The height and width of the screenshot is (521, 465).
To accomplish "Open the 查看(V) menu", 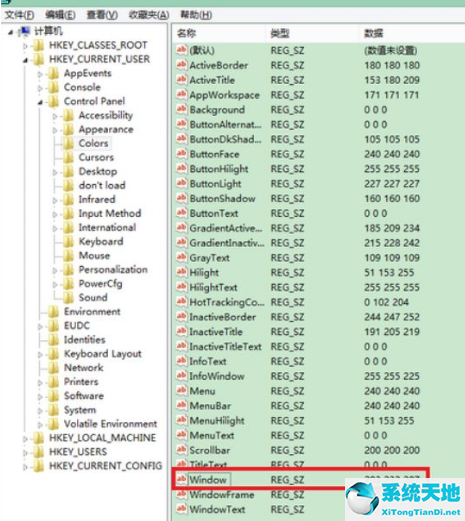I will click(x=102, y=15).
